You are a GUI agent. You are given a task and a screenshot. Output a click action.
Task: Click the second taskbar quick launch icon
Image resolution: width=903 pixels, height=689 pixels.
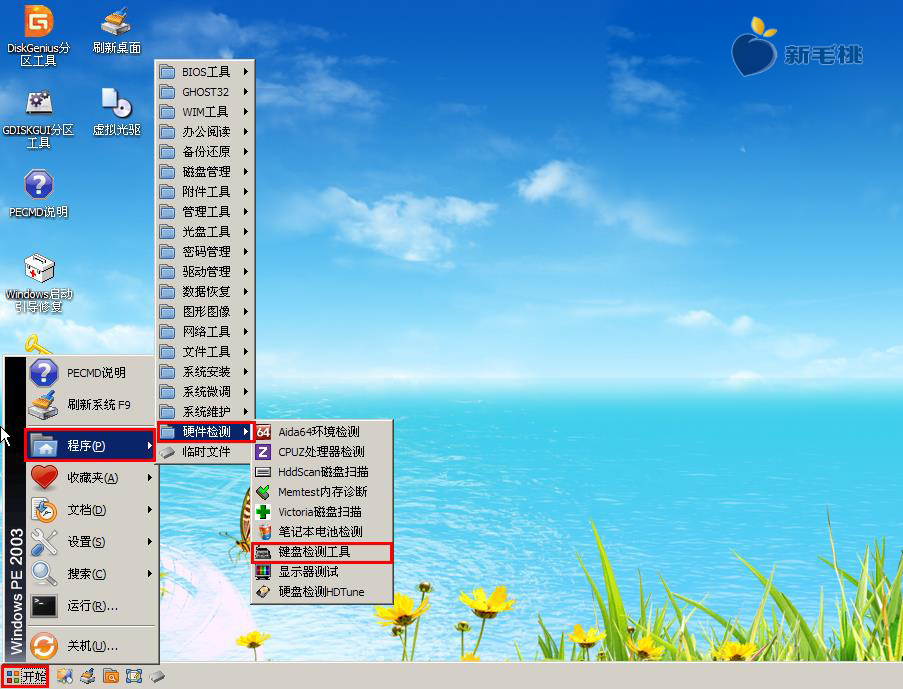(88, 676)
